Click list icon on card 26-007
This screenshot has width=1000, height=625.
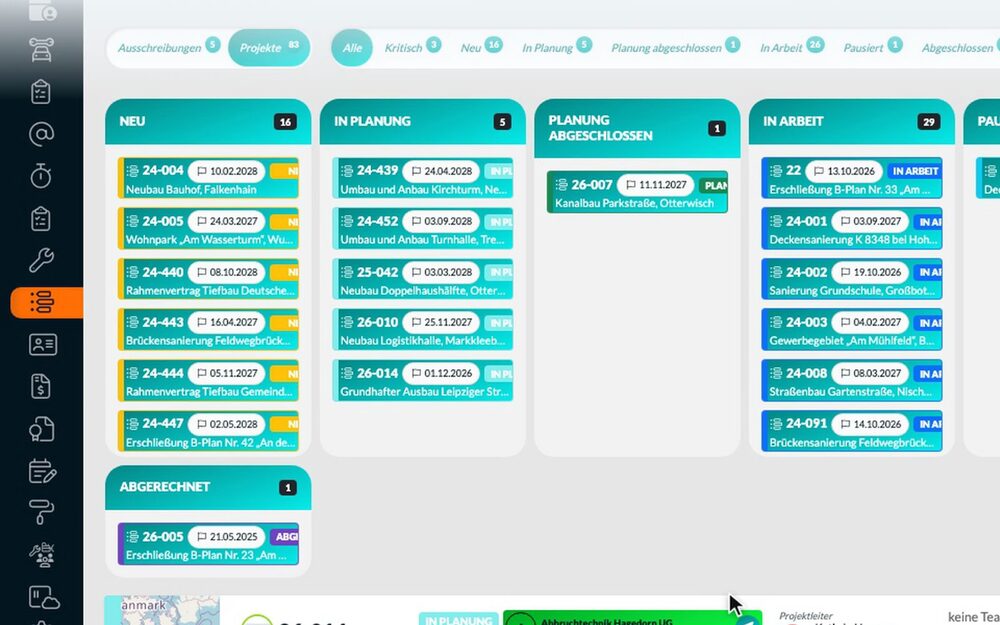[x=561, y=185]
